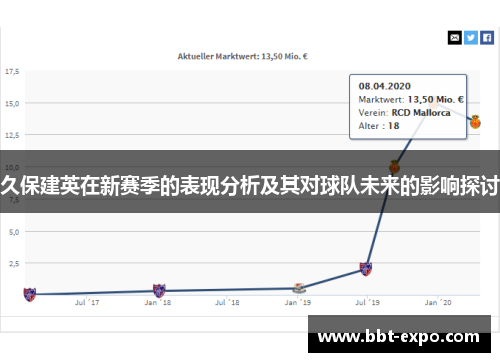Click the tooltip line 'Verein: RCD Mallorca'
This screenshot has height=362, width=500.
click(x=404, y=113)
